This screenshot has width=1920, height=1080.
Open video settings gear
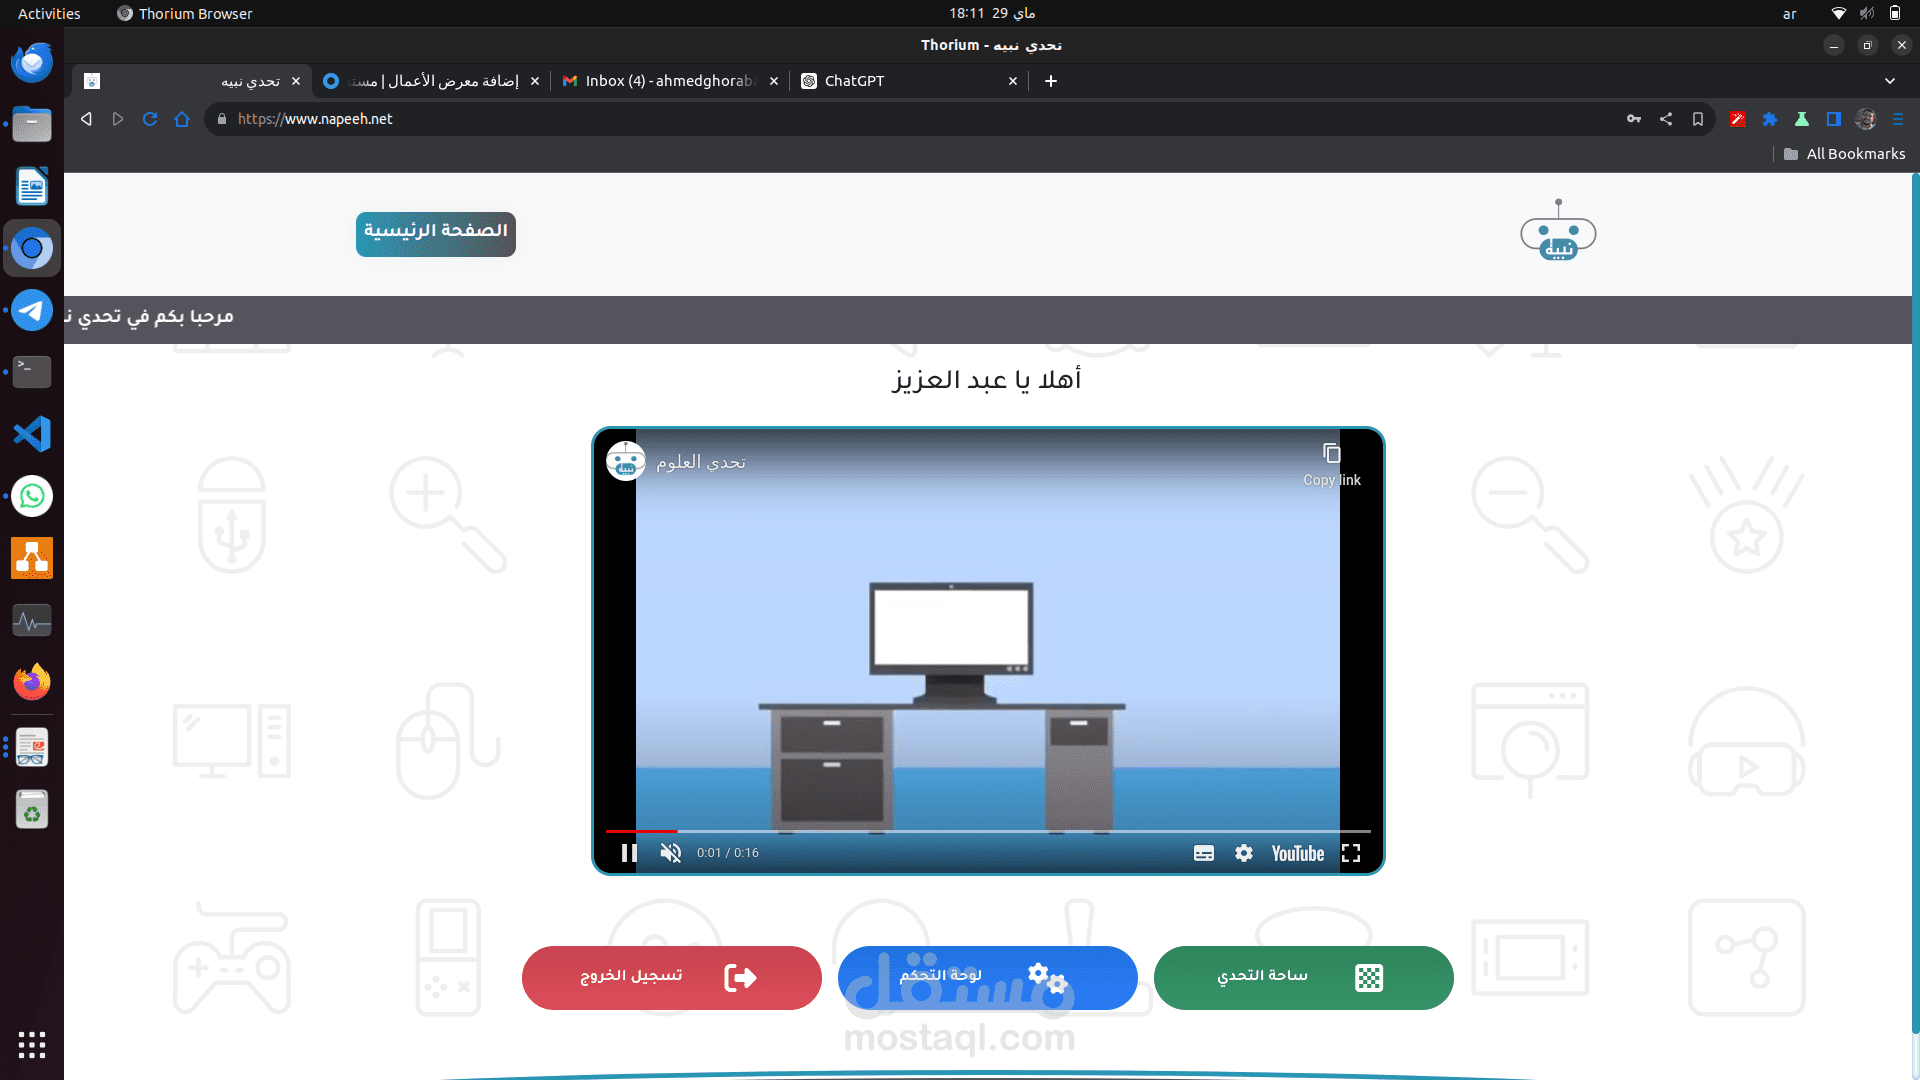[x=1244, y=853]
